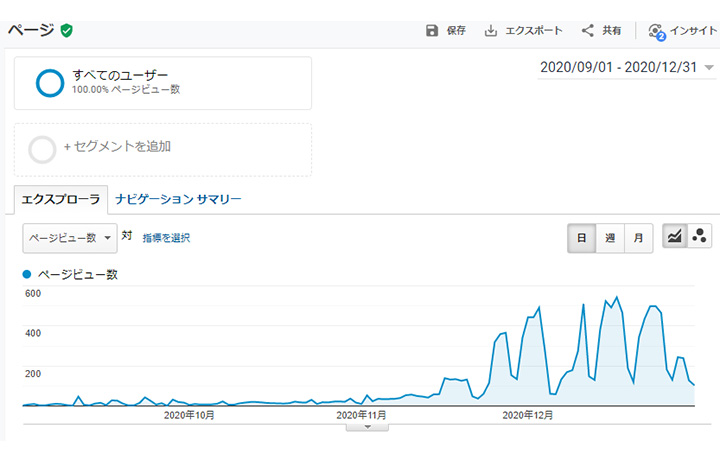Image resolution: width=720 pixels, height=450 pixels.
Task: Click the green verified shield icon
Action: tap(67, 30)
